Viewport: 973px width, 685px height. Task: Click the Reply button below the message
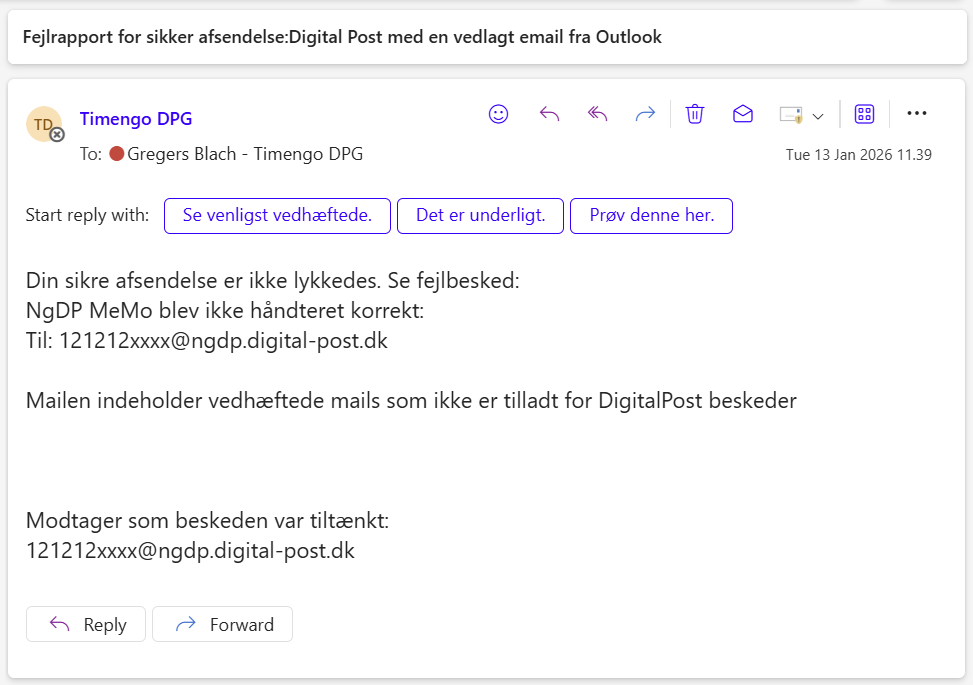pos(85,624)
